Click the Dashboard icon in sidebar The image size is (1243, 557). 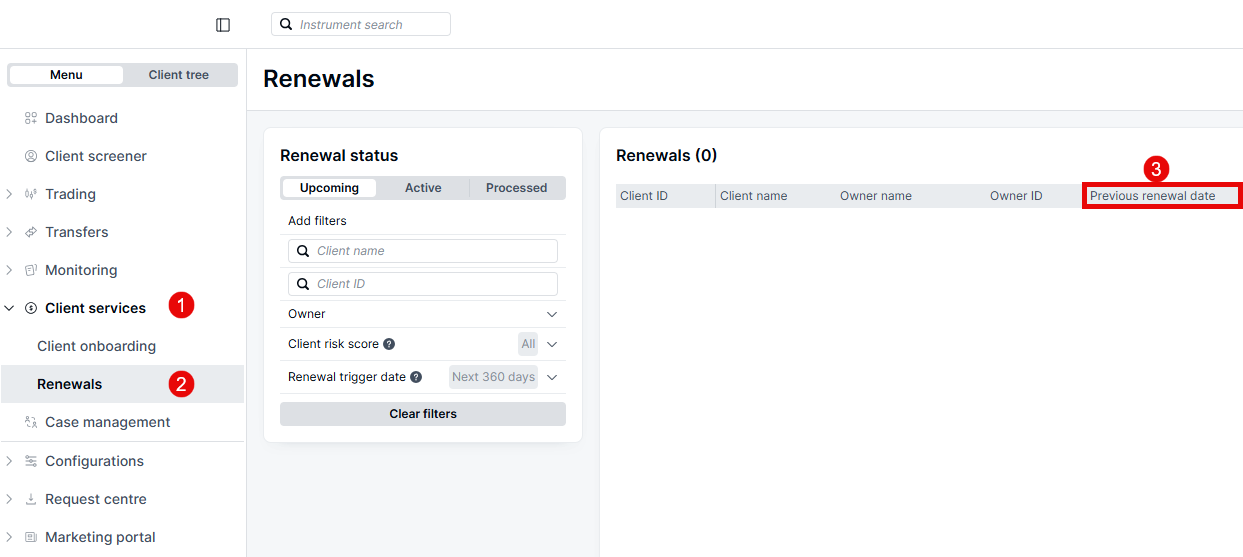[31, 118]
